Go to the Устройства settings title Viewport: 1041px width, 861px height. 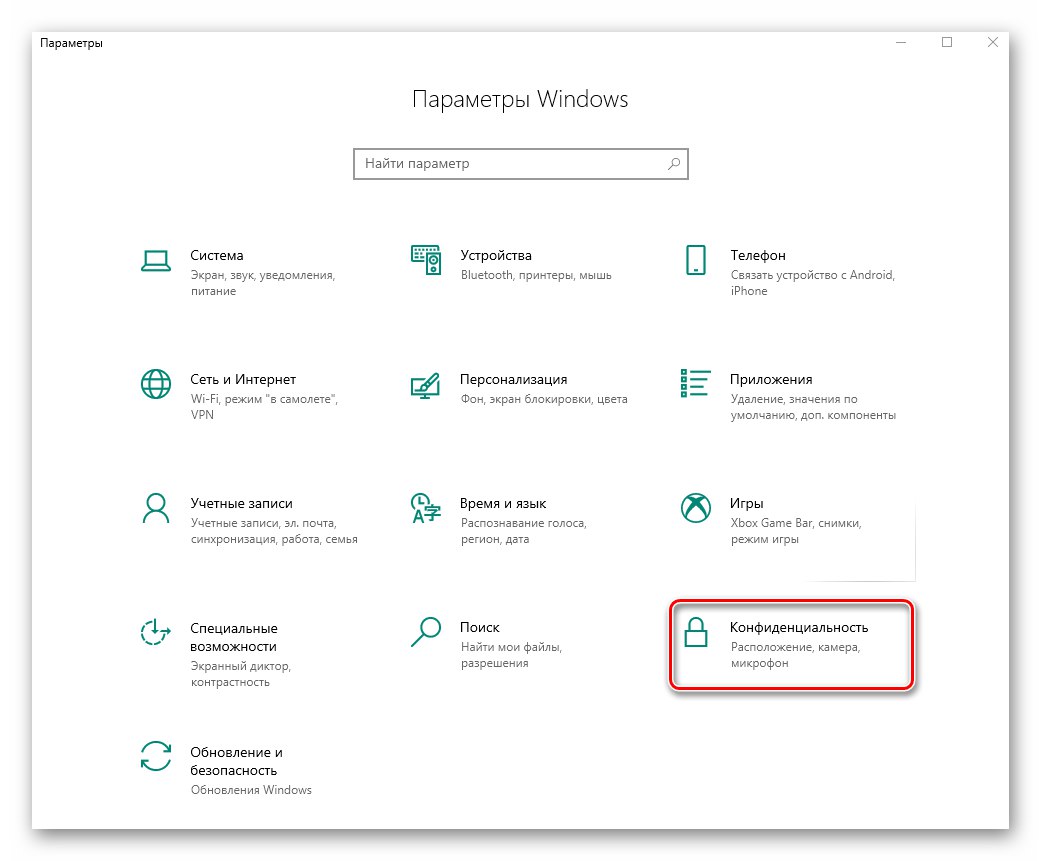[495, 255]
